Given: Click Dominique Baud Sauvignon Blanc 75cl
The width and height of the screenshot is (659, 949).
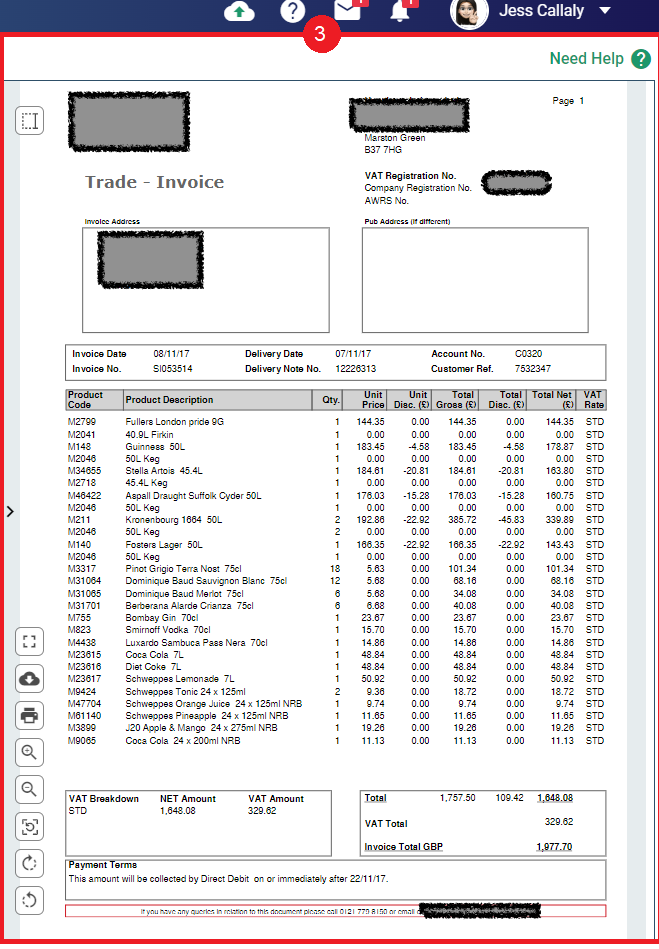Looking at the screenshot, I should click(206, 581).
